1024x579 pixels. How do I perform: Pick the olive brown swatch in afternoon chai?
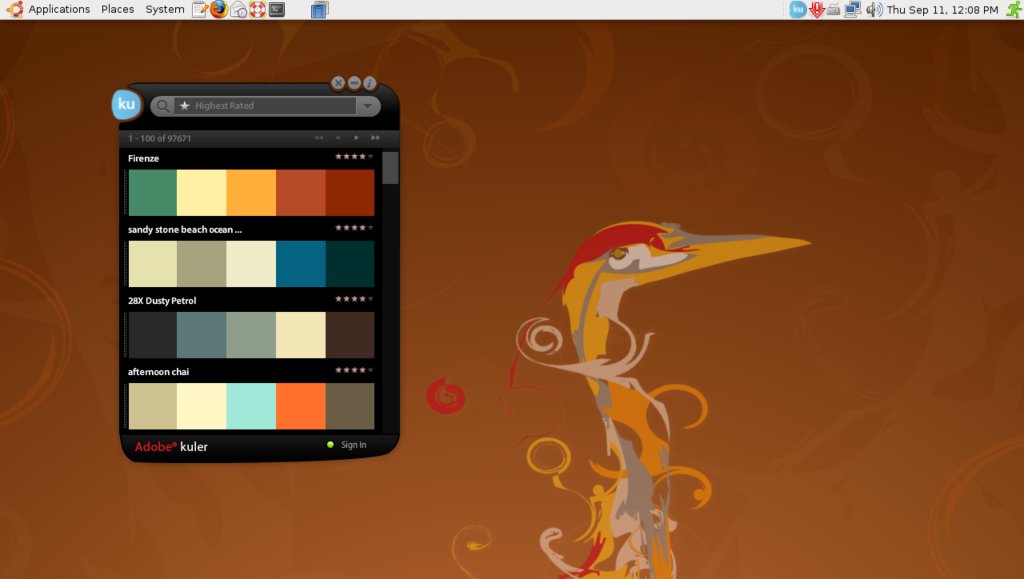click(x=350, y=406)
